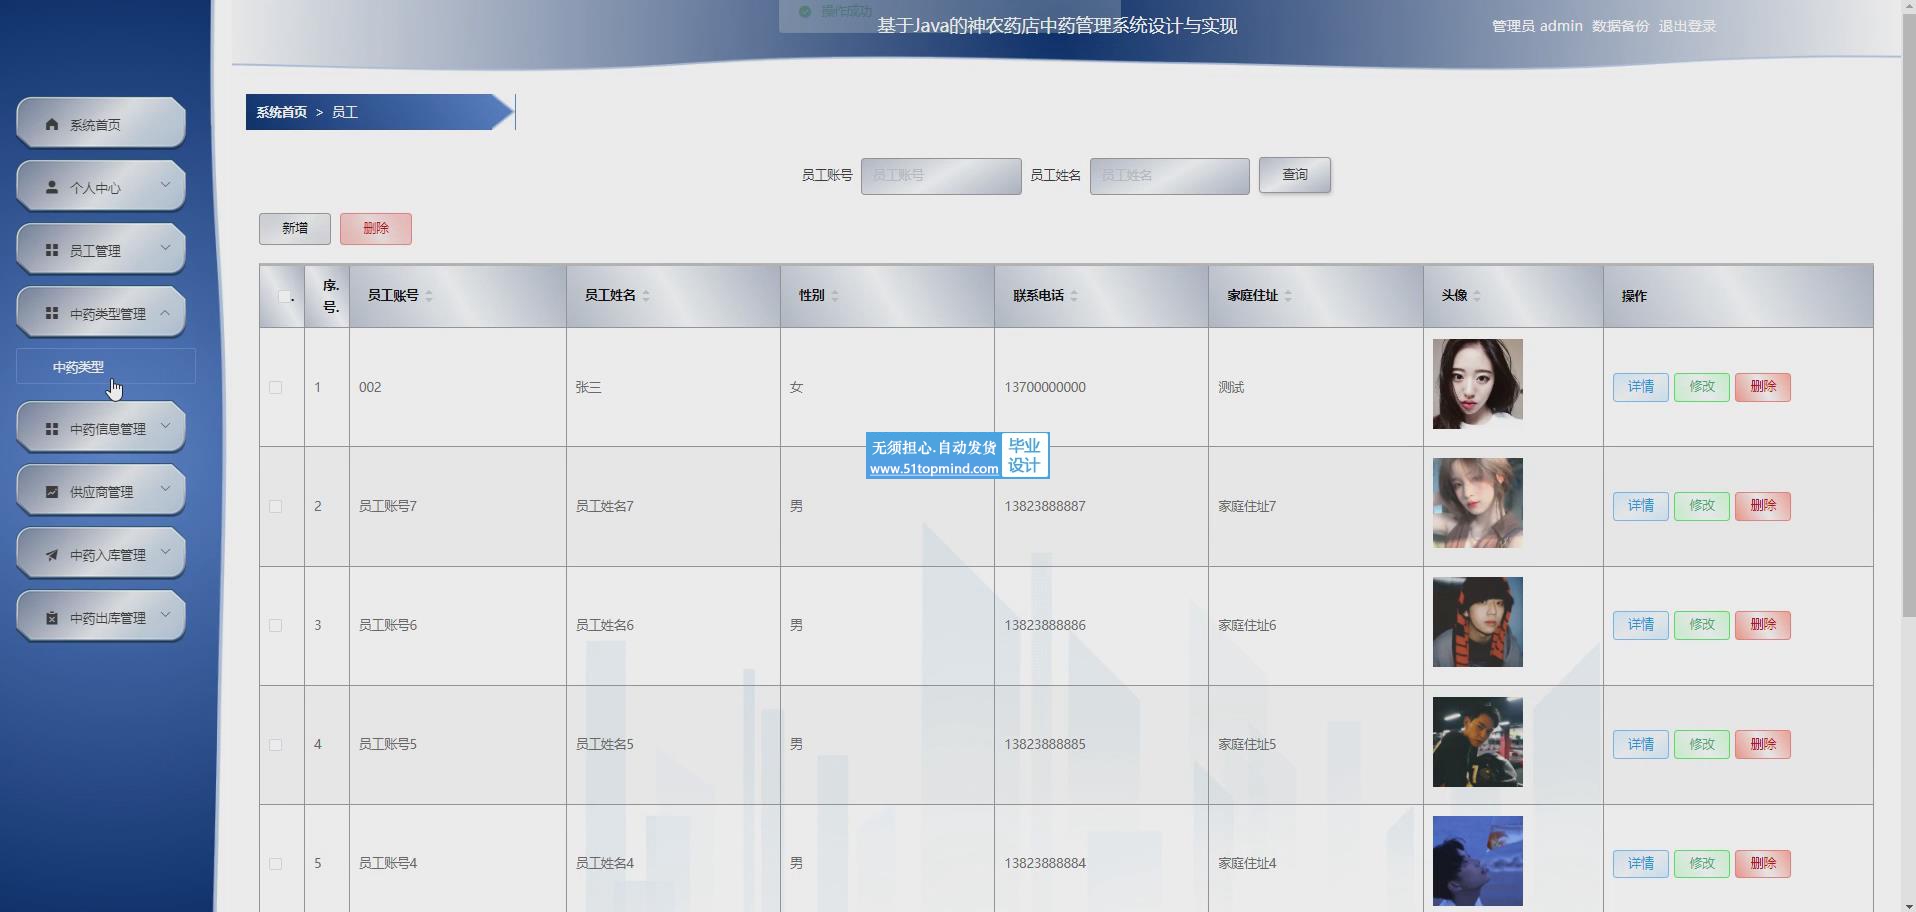Open 详情 for 员工账号4
Viewport: 1916px width, 912px height.
tap(1641, 863)
